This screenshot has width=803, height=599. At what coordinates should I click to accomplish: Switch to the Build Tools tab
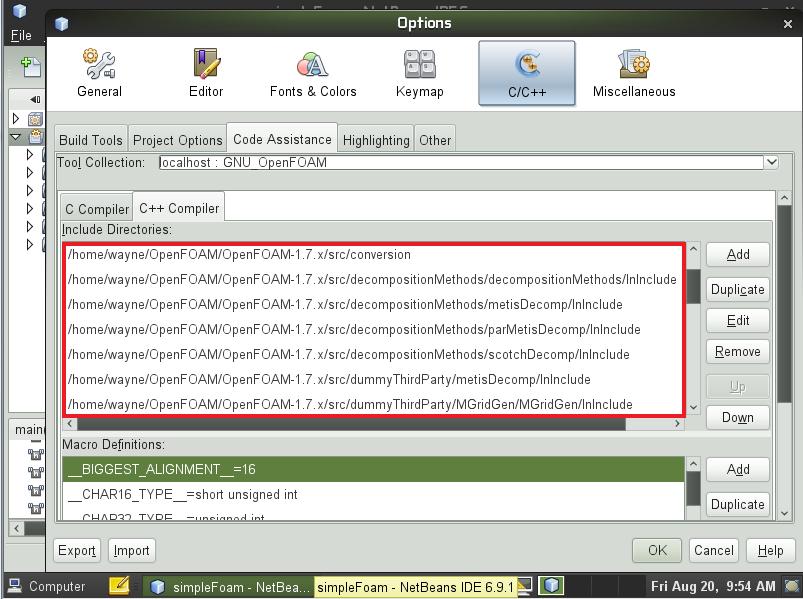(x=91, y=140)
